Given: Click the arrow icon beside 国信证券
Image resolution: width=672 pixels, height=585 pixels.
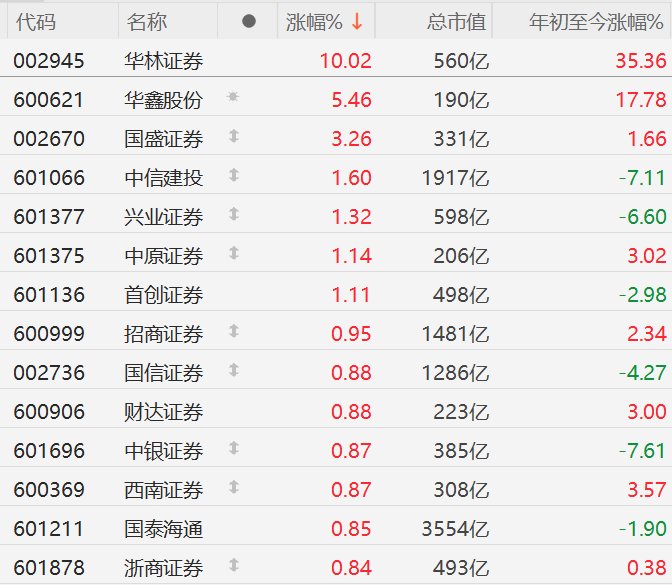Looking at the screenshot, I should tap(234, 370).
